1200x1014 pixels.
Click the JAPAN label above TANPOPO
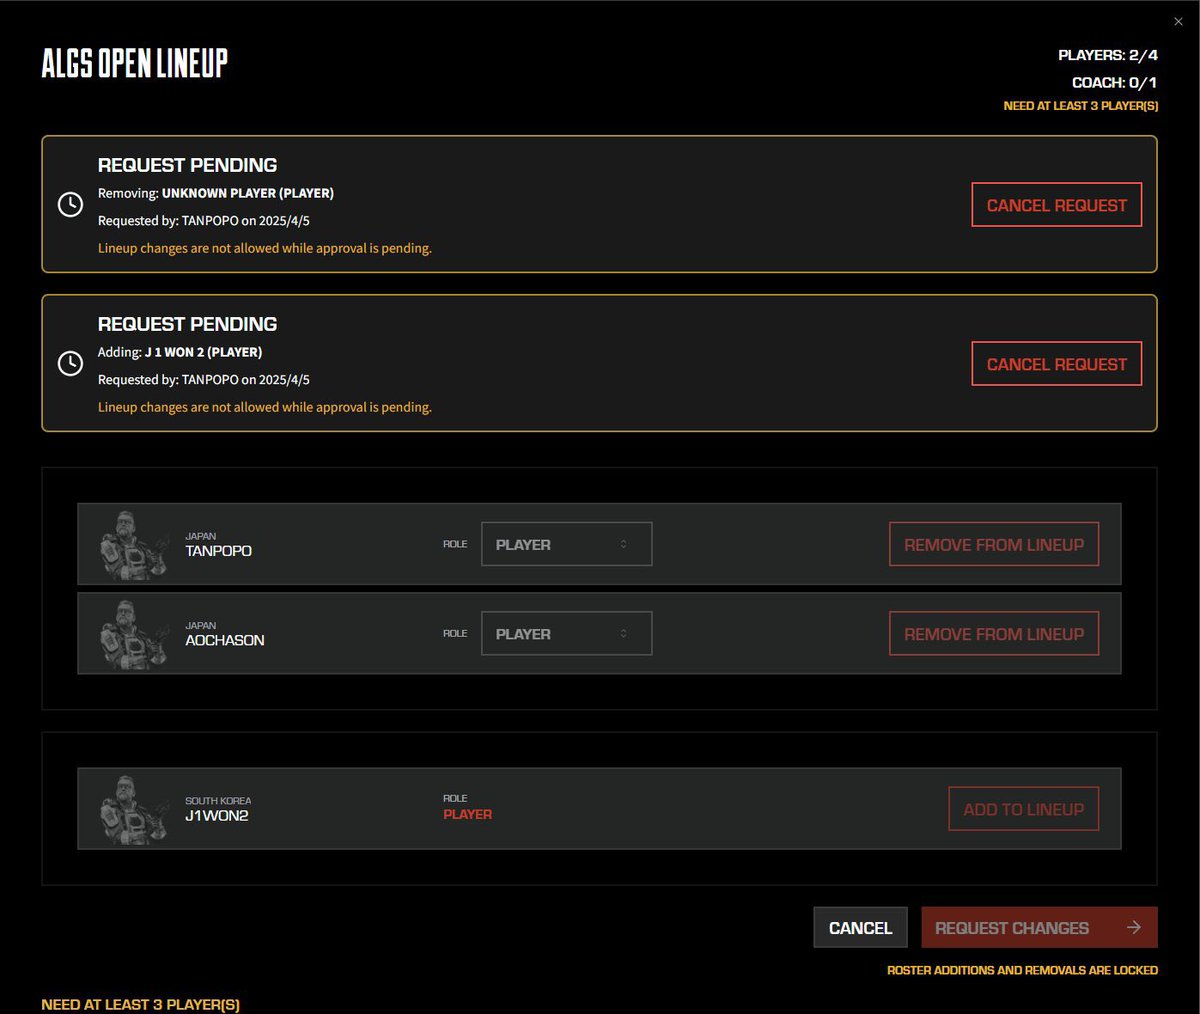[x=200, y=536]
